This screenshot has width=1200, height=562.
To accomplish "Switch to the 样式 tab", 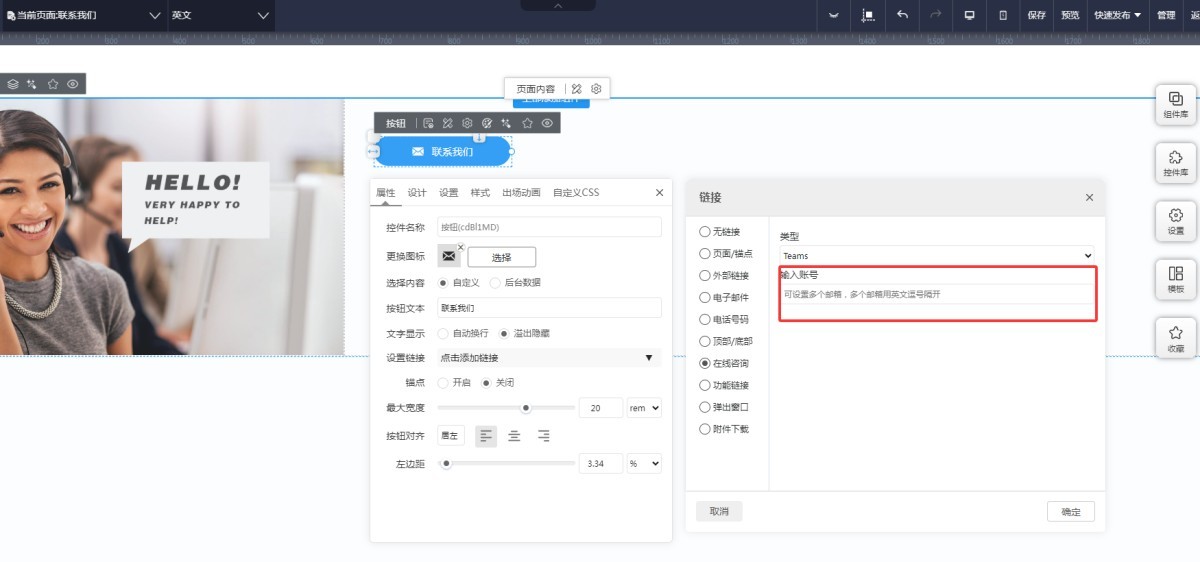I will coord(480,193).
